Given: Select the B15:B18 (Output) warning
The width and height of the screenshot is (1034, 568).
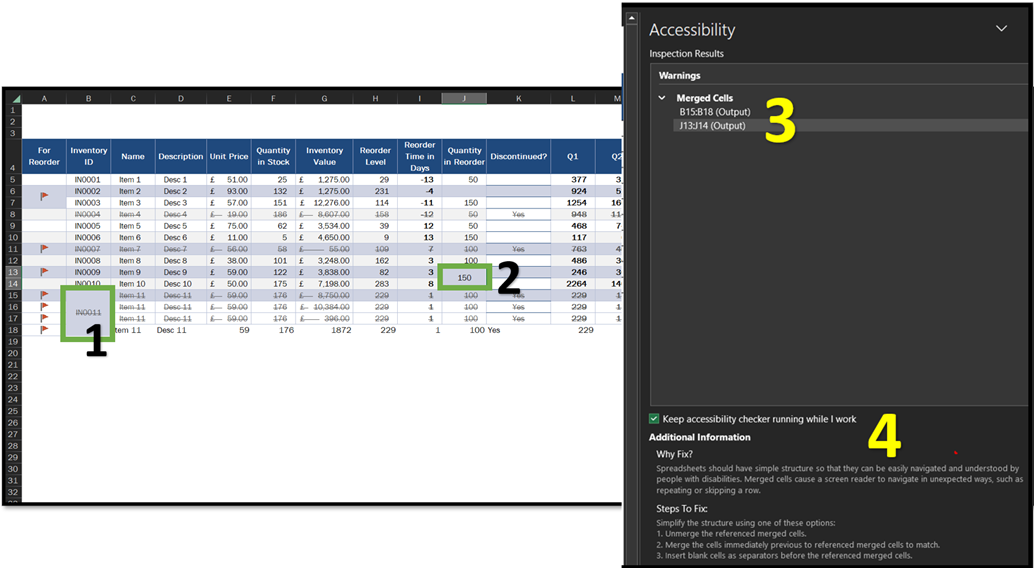Looking at the screenshot, I should (x=715, y=112).
